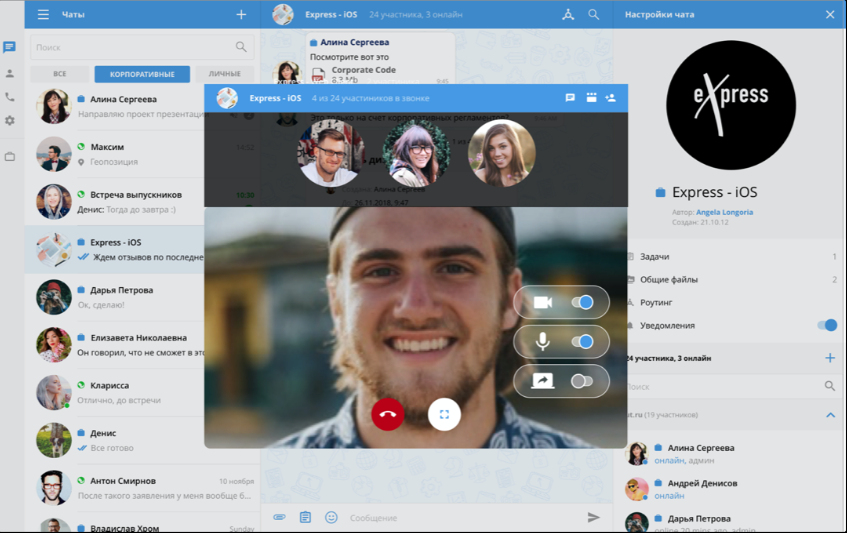Click in the Сообщение message input
The image size is (847, 533).
(x=465, y=517)
